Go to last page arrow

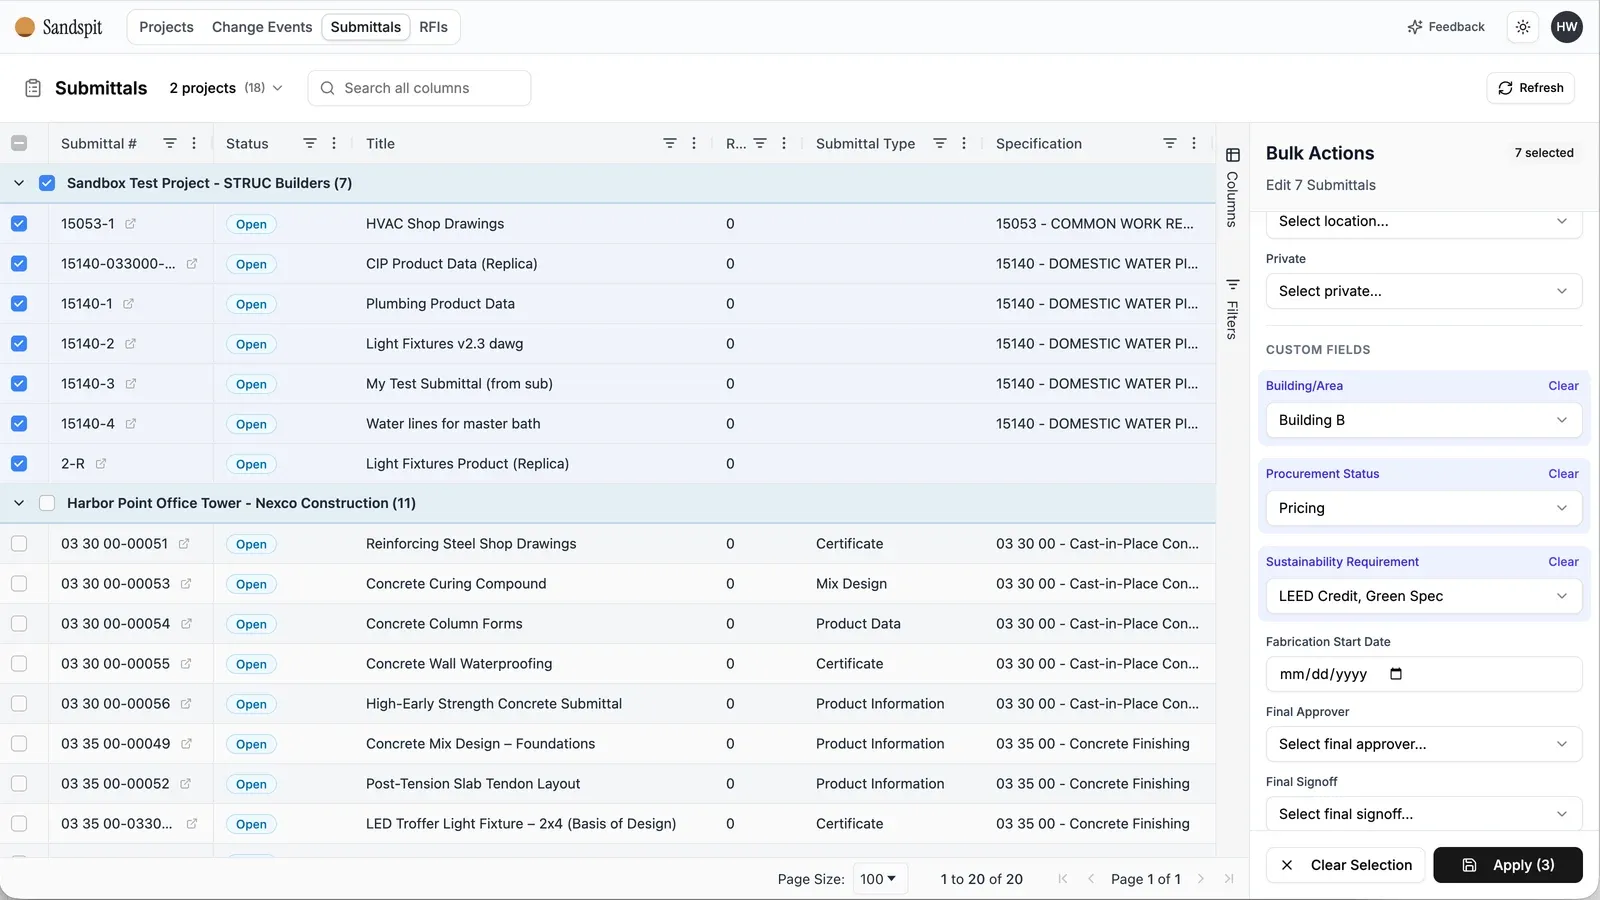coord(1229,879)
